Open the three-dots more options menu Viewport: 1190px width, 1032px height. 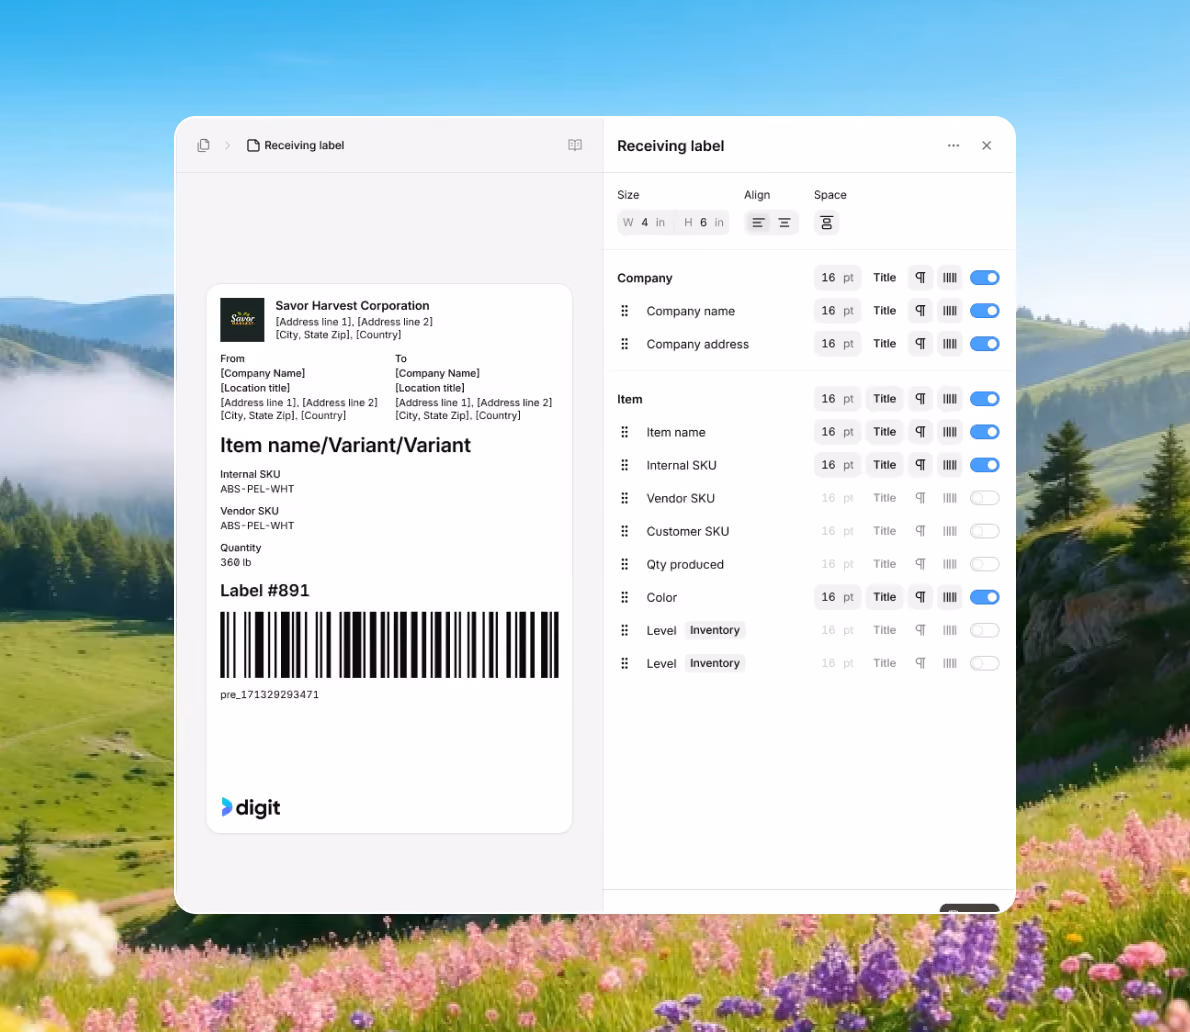pyautogui.click(x=953, y=145)
